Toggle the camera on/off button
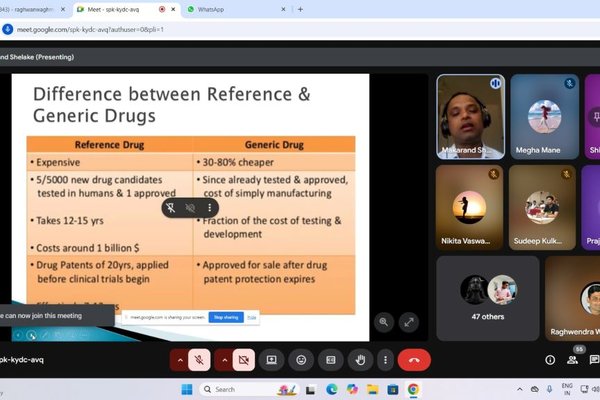 [x=242, y=359]
